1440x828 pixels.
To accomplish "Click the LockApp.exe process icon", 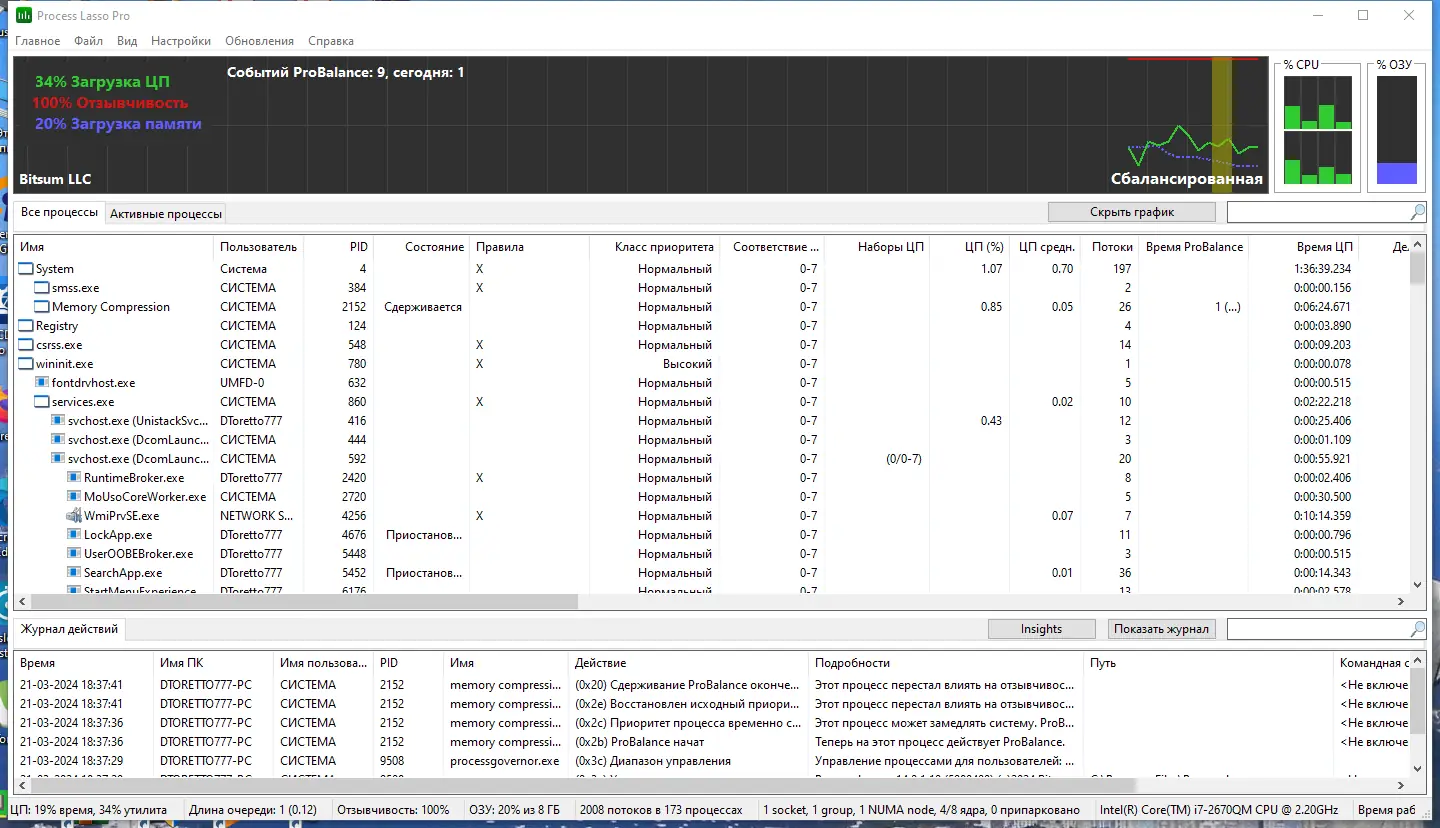I will [74, 535].
